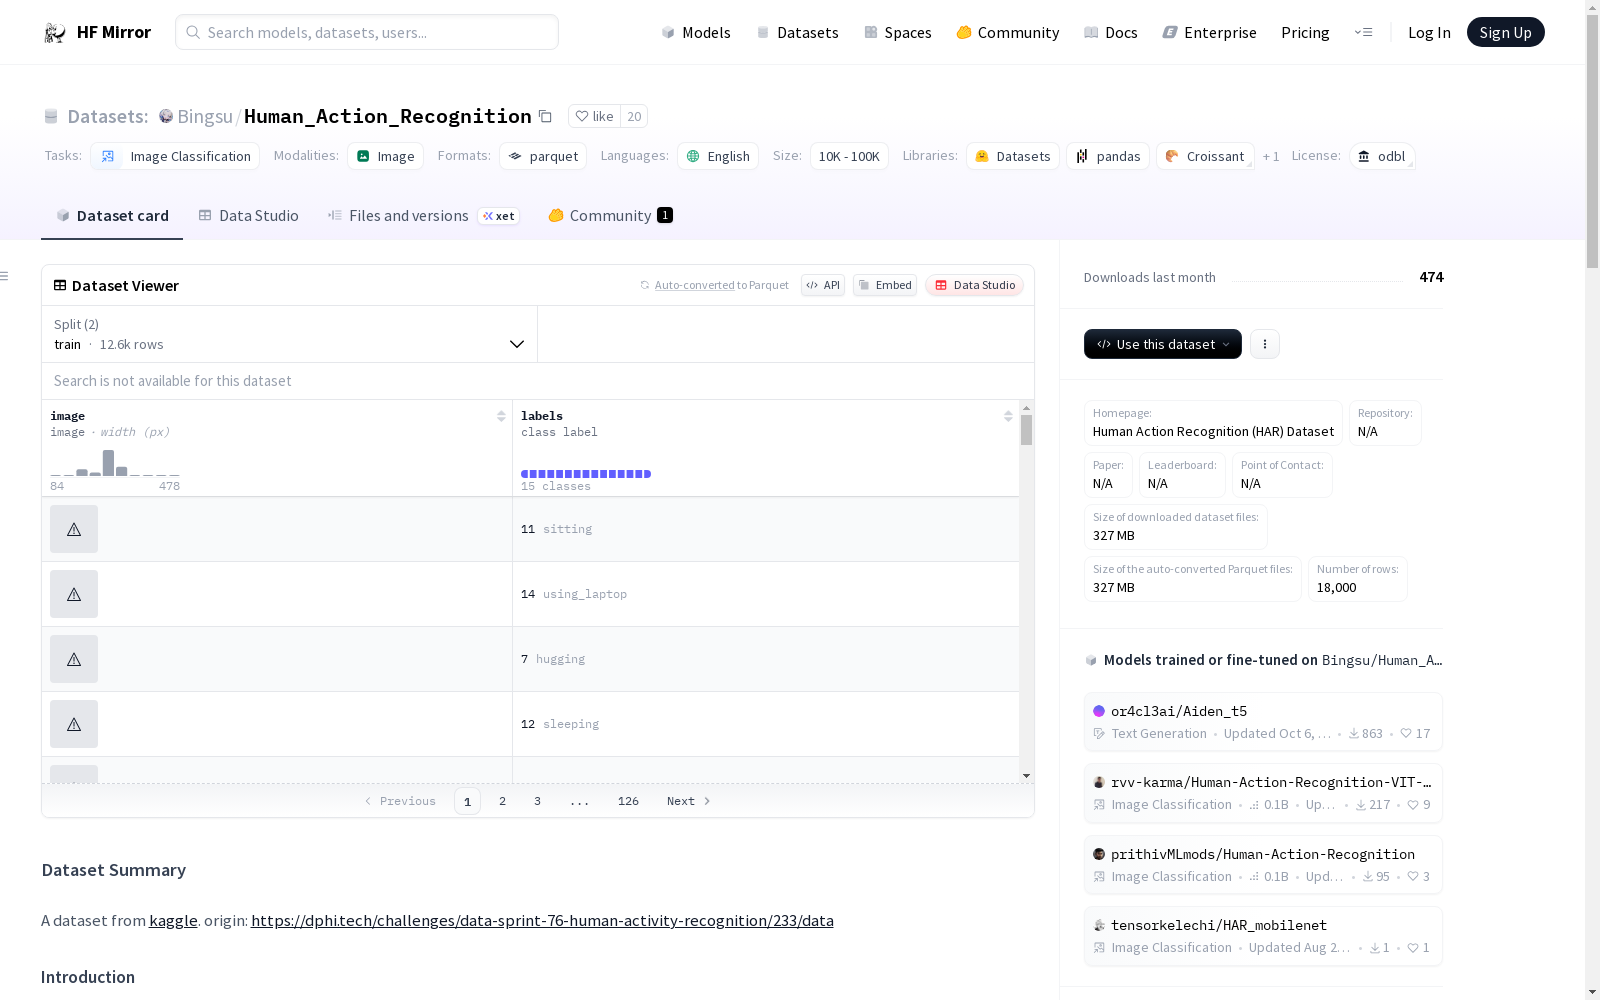Go to page 2 of the viewer

[502, 801]
